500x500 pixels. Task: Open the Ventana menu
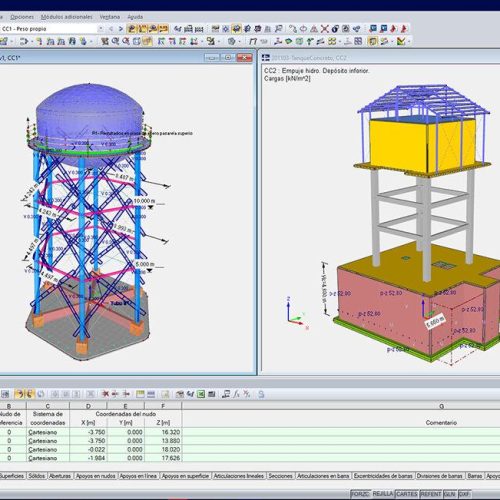pos(110,17)
